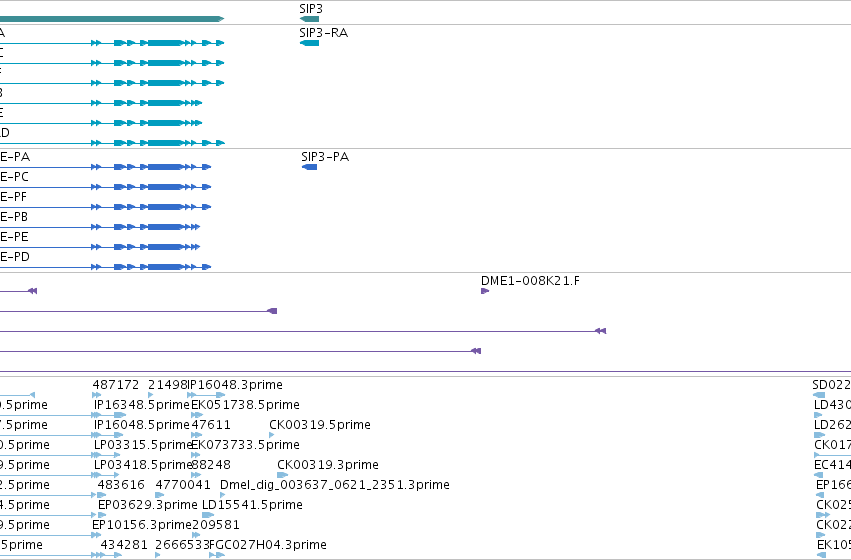Click the 209581 feature label
851x560 pixels.
click(x=216, y=525)
